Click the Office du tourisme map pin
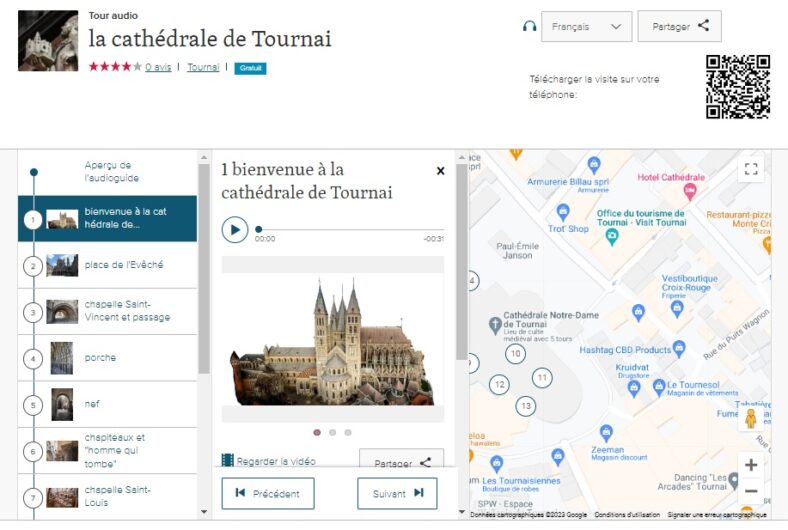This screenshot has height=530, width=788. pos(612,237)
